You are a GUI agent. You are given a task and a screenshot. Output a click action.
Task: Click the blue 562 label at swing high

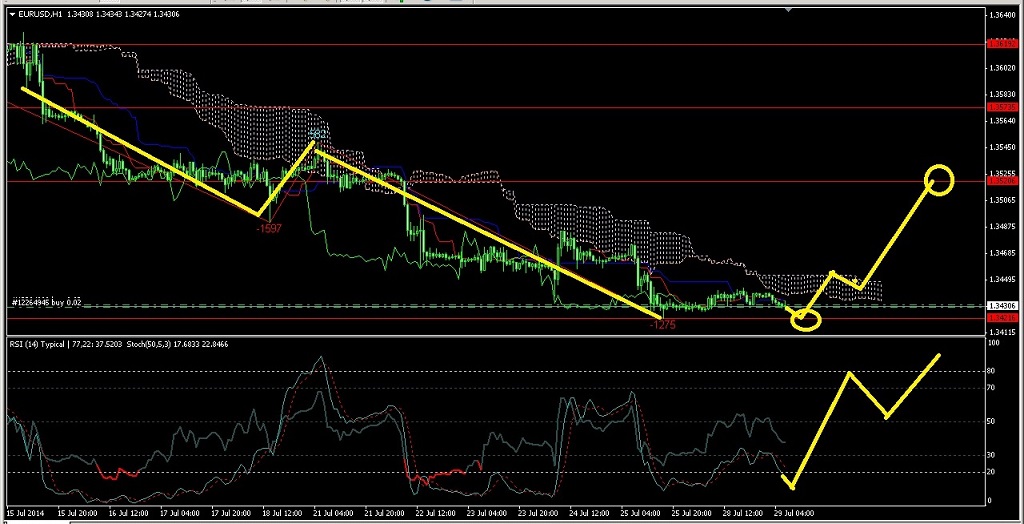[316, 134]
